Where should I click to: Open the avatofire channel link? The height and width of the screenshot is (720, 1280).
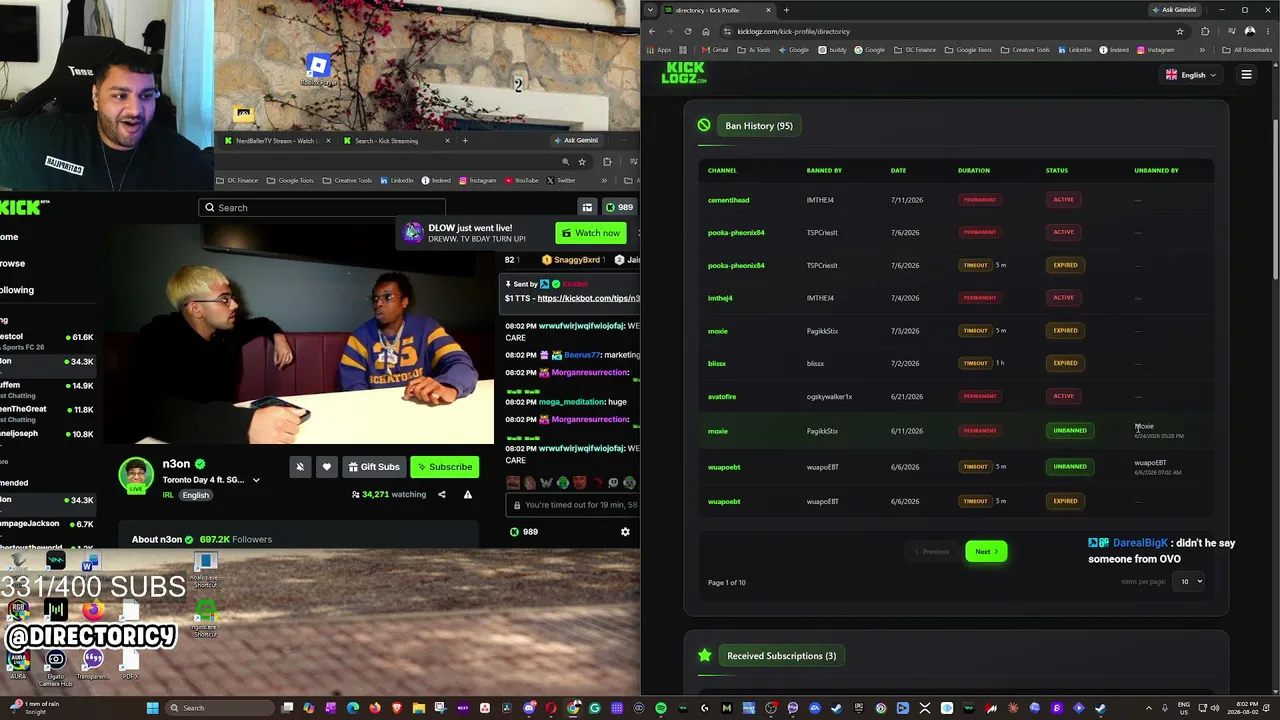[x=722, y=397]
